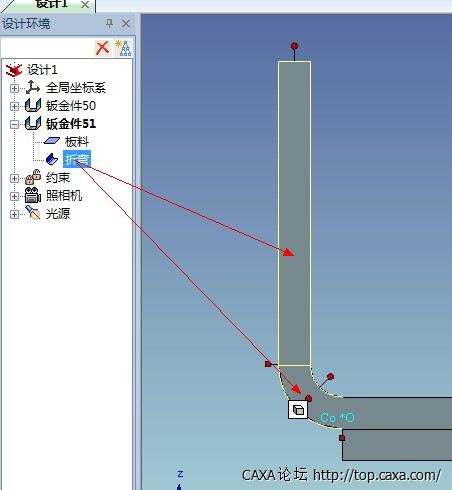
Task: Select 钣金件50 sheet metal part
Action: tap(71, 106)
